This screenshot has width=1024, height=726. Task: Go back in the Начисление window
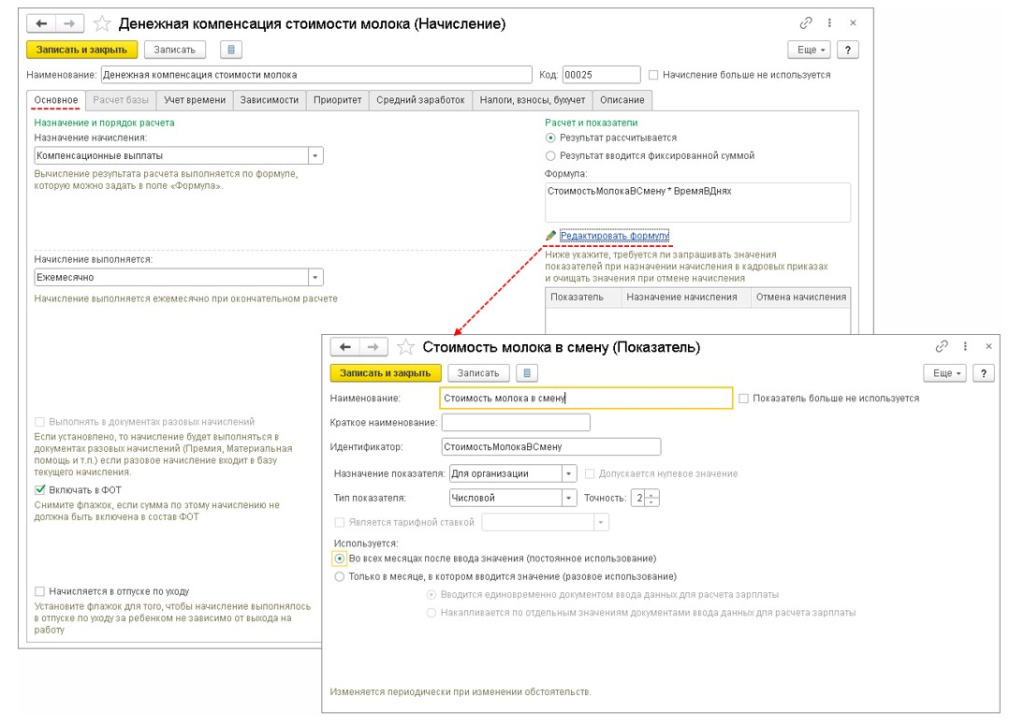(x=41, y=24)
